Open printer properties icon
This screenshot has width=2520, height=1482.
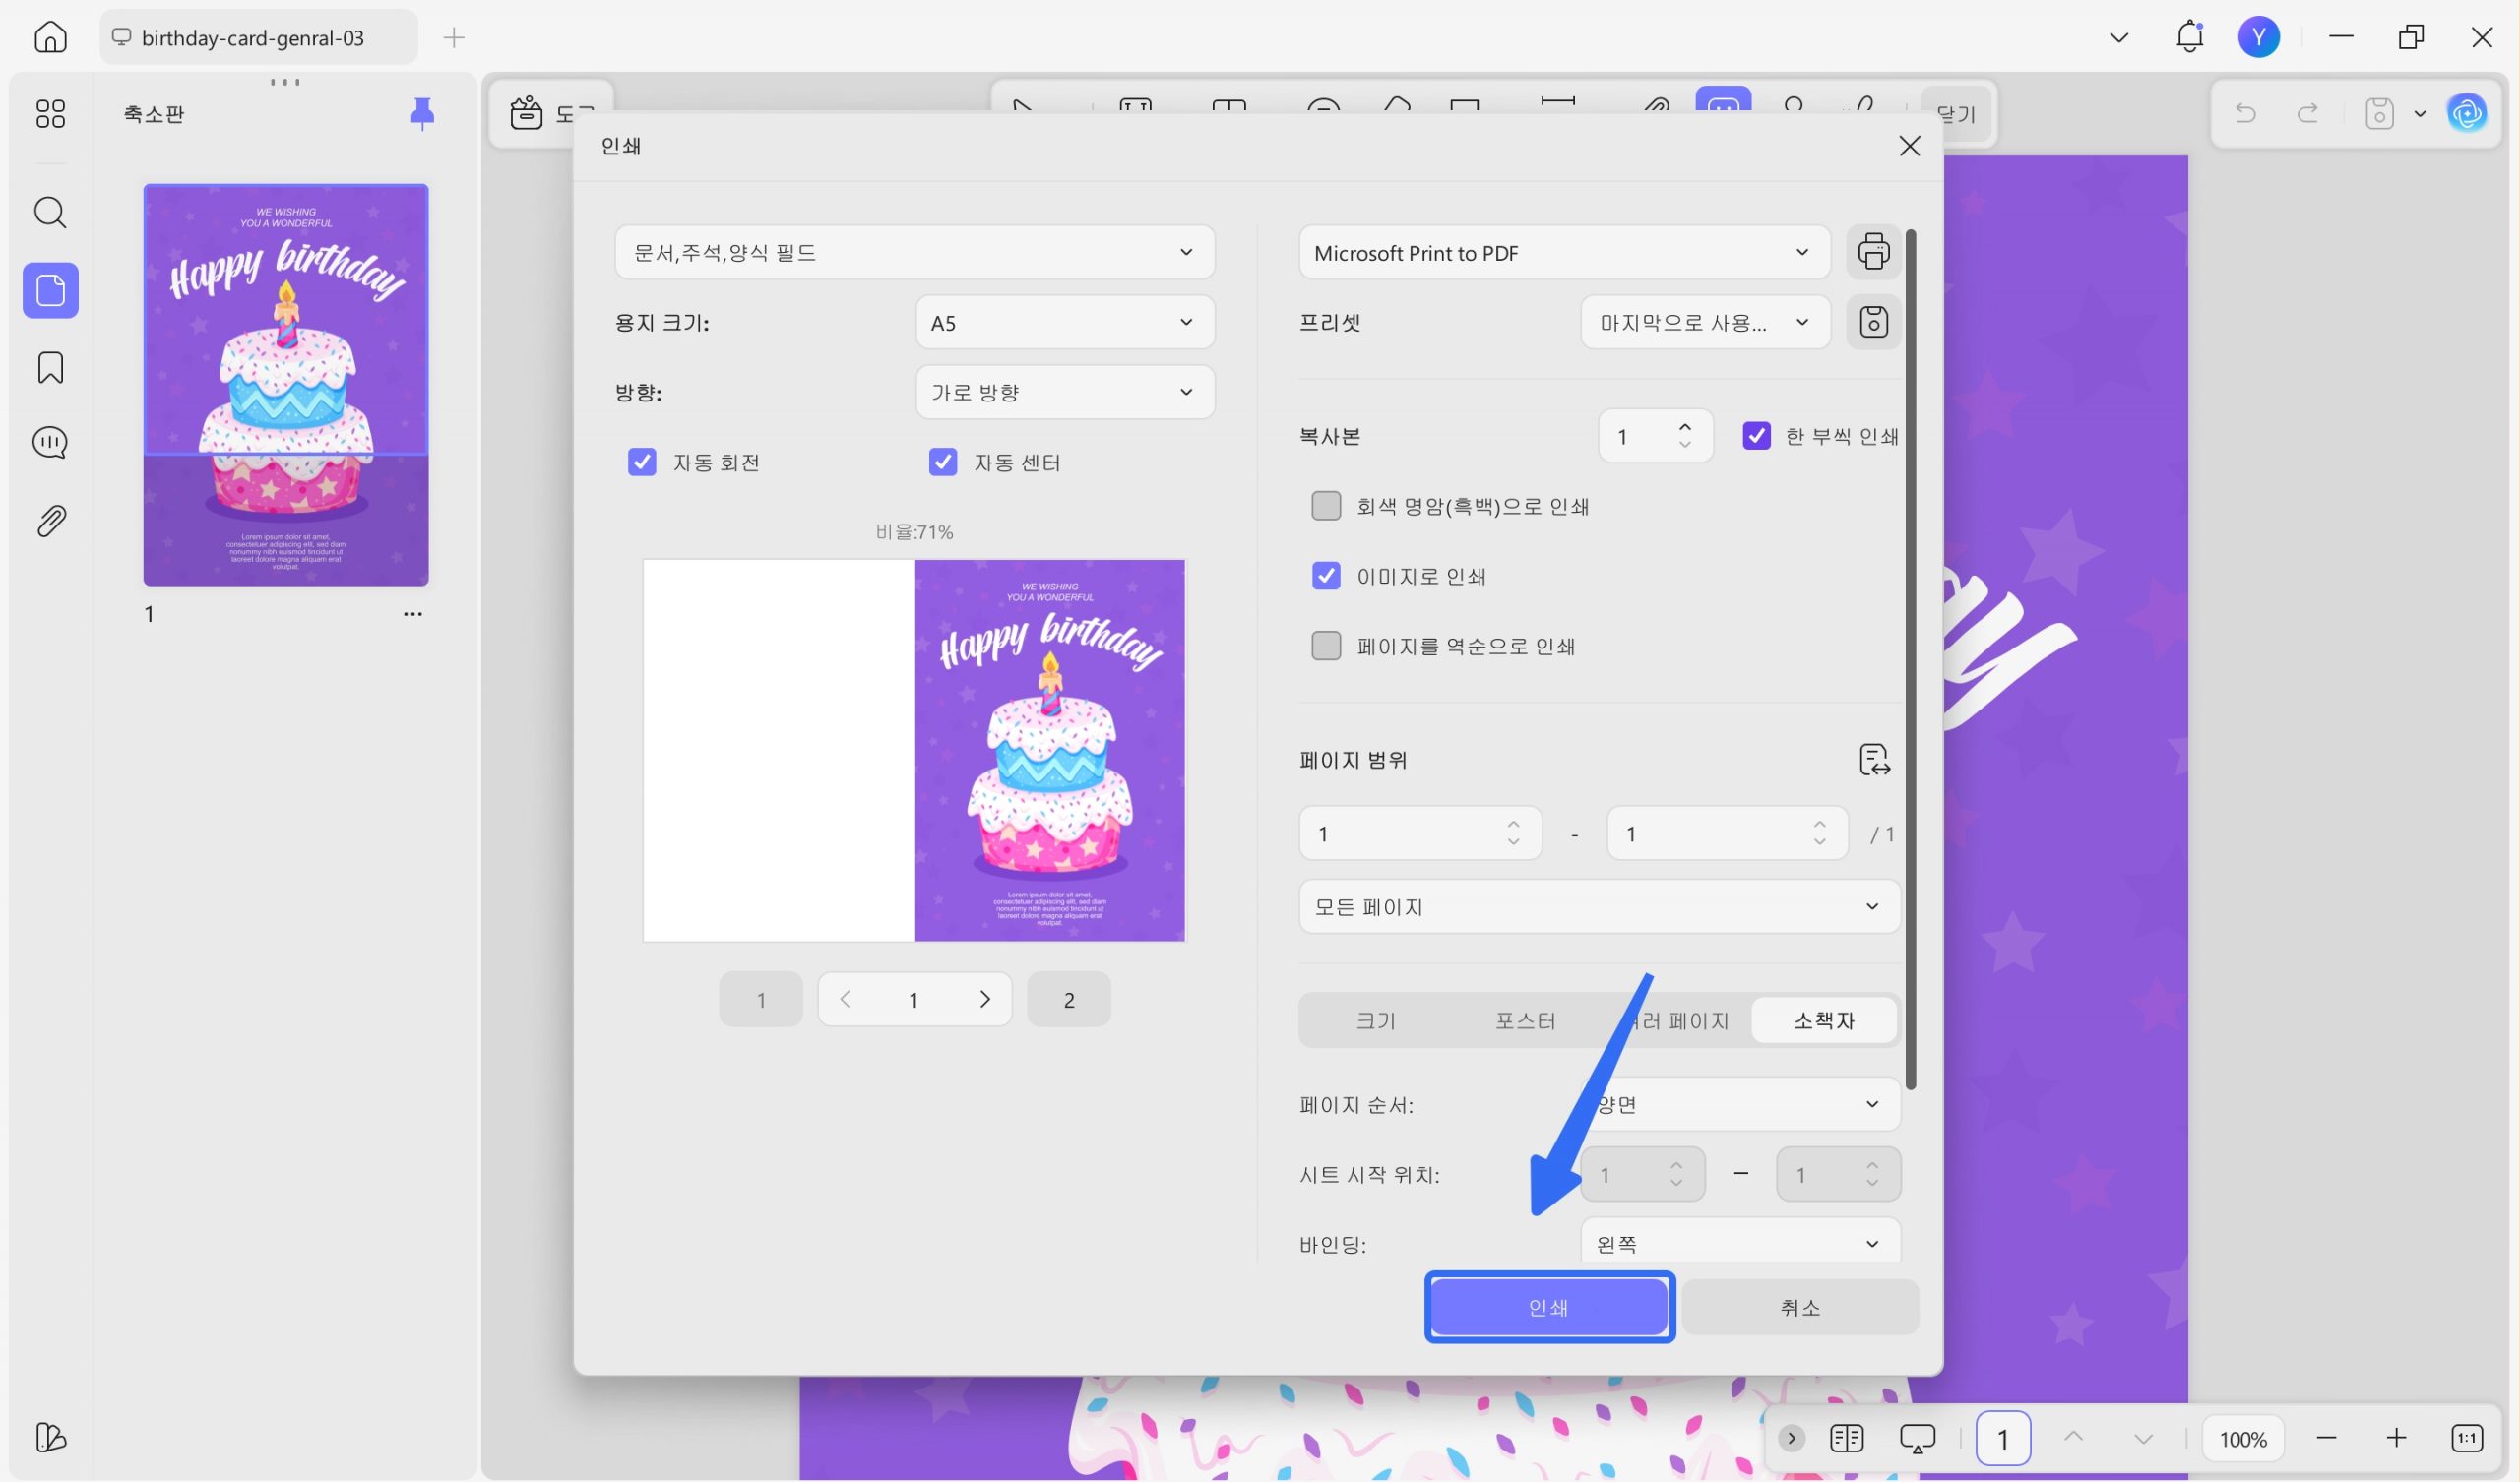(1873, 252)
